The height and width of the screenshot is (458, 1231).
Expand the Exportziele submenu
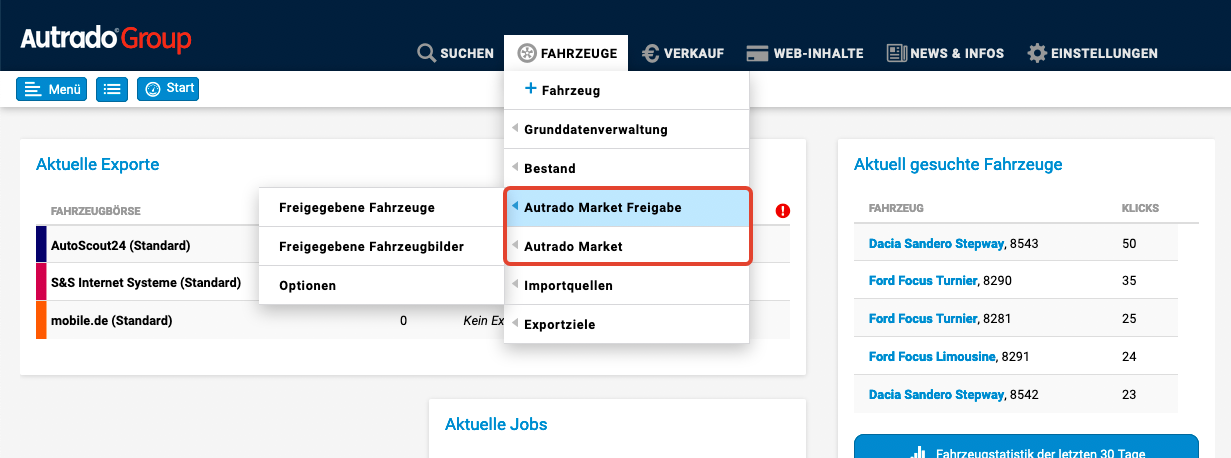coord(560,324)
